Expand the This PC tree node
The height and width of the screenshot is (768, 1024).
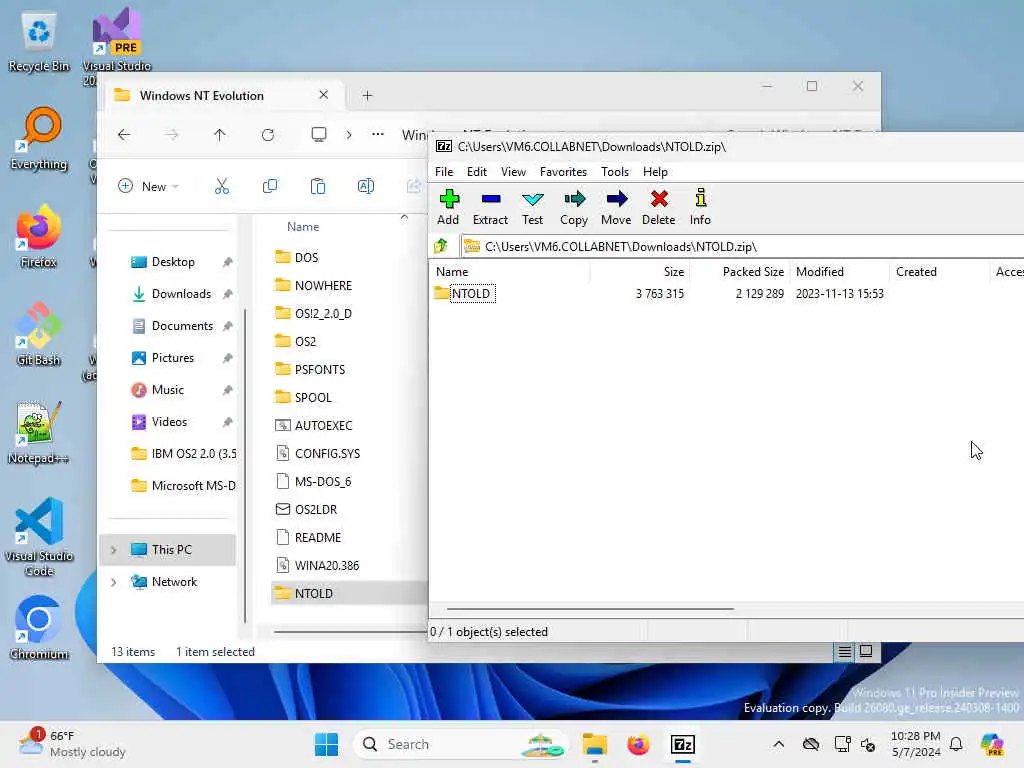114,550
